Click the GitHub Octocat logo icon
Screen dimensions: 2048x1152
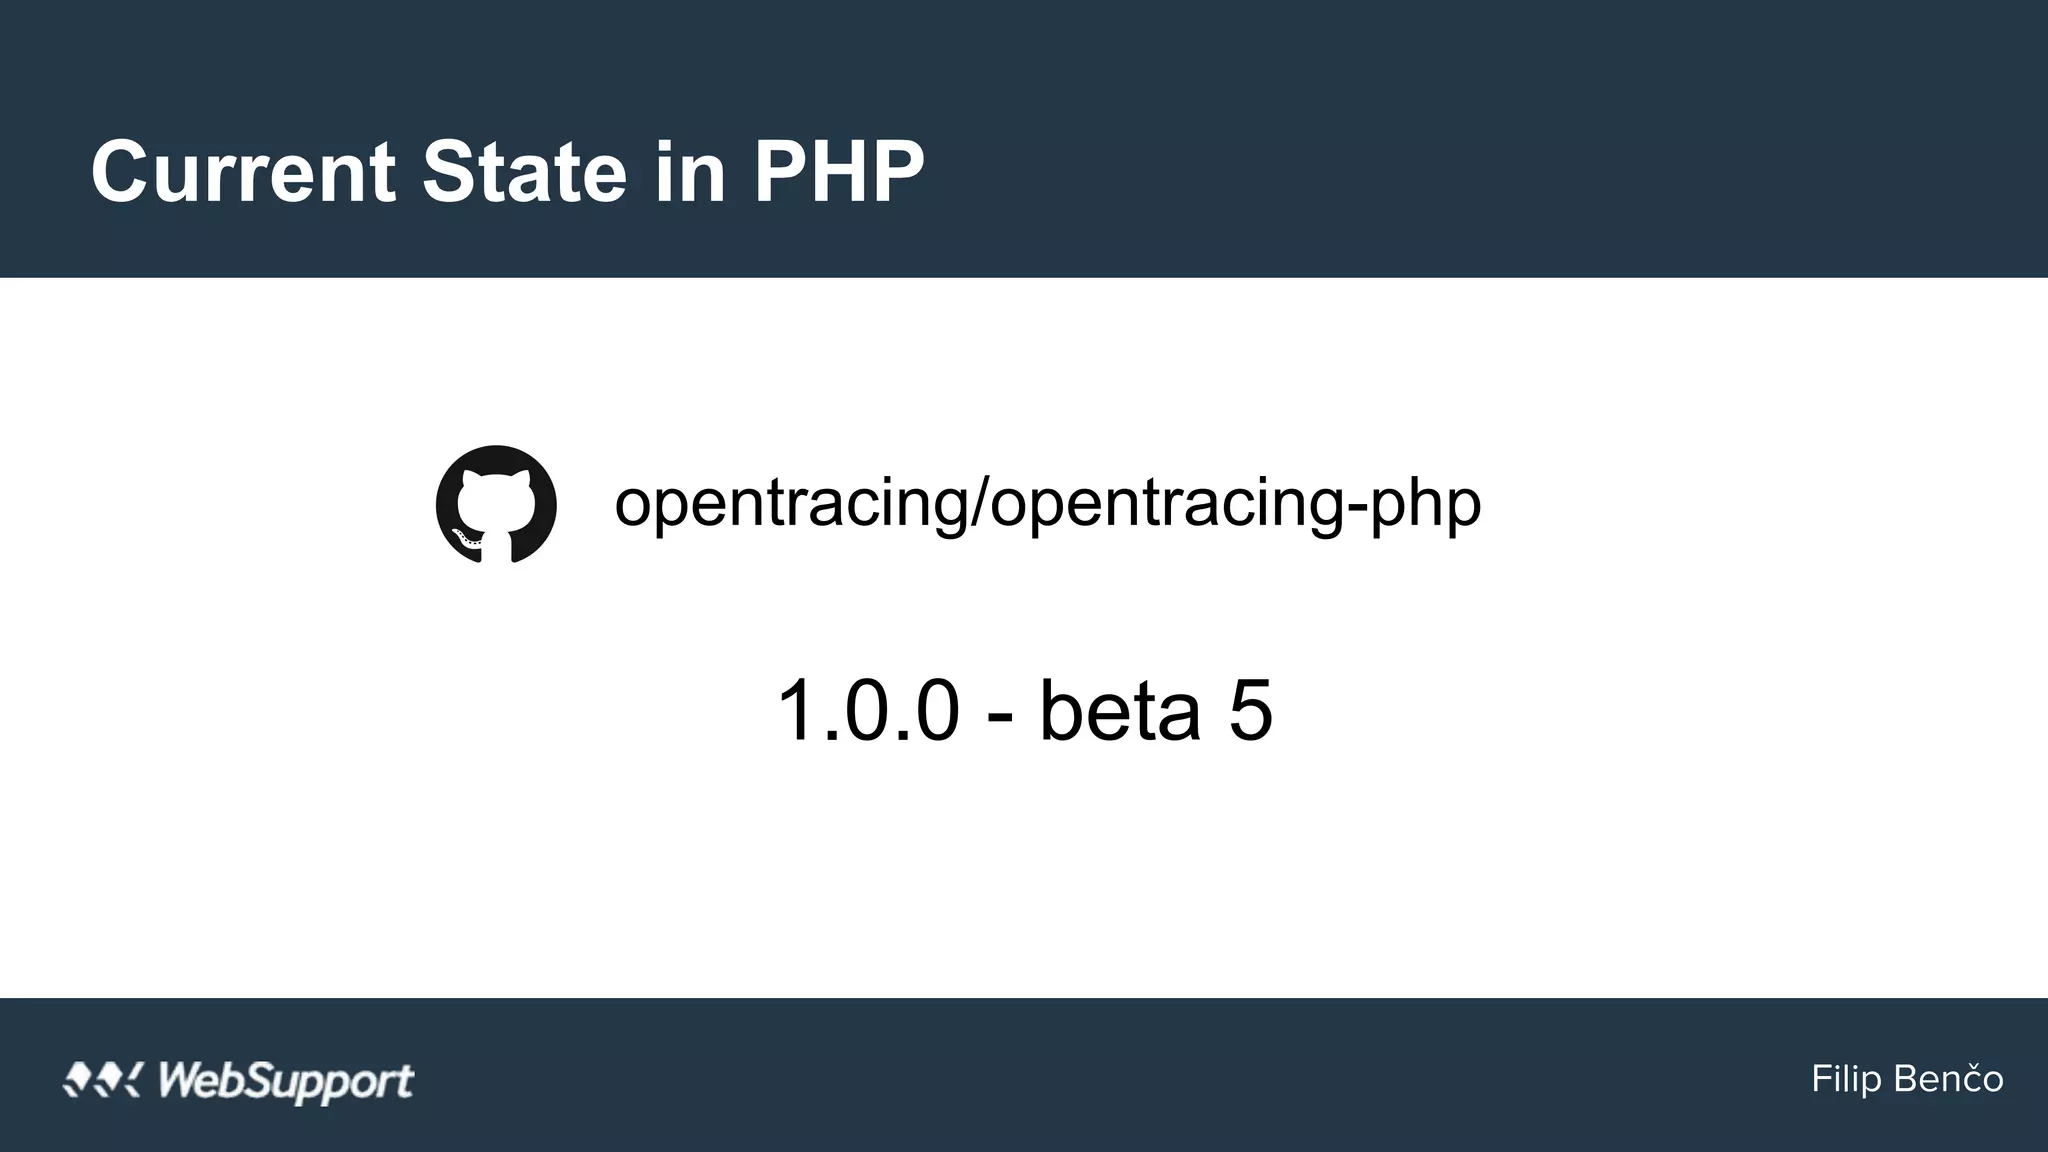[496, 504]
